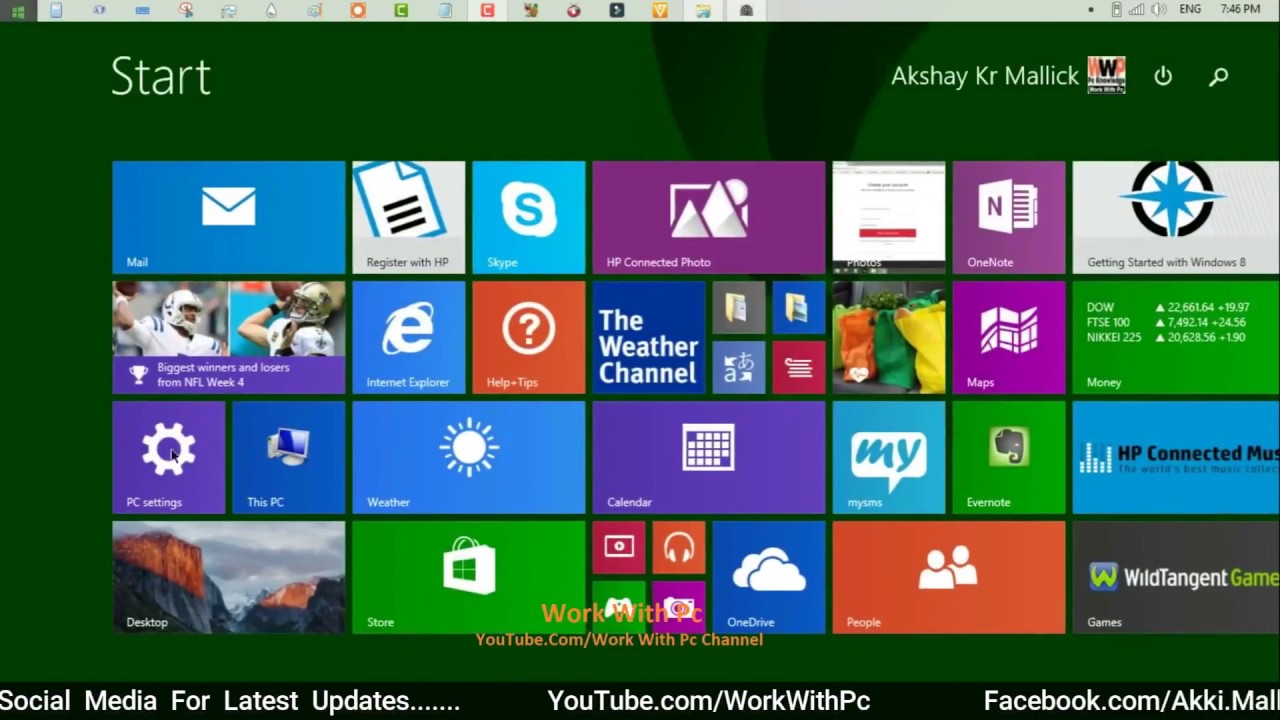
Task: Open the This PC tile
Action: [288, 457]
